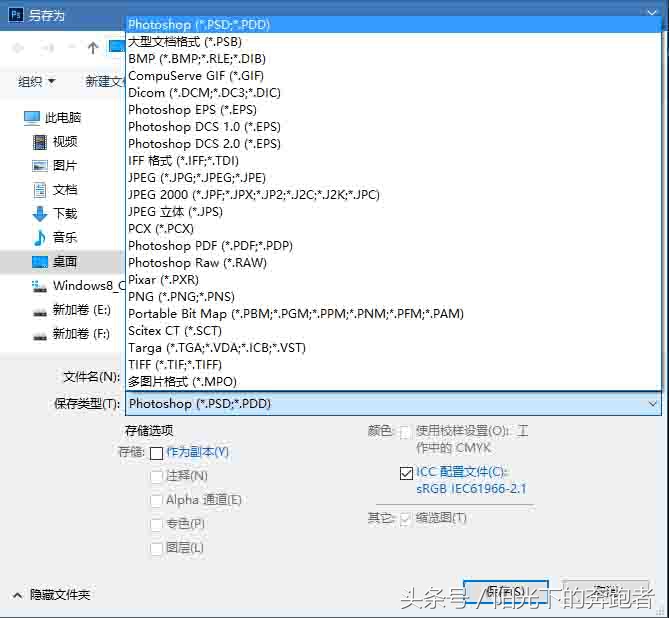Pick Pixar (*.PXR) format
The height and width of the screenshot is (618, 669).
pyautogui.click(x=393, y=280)
